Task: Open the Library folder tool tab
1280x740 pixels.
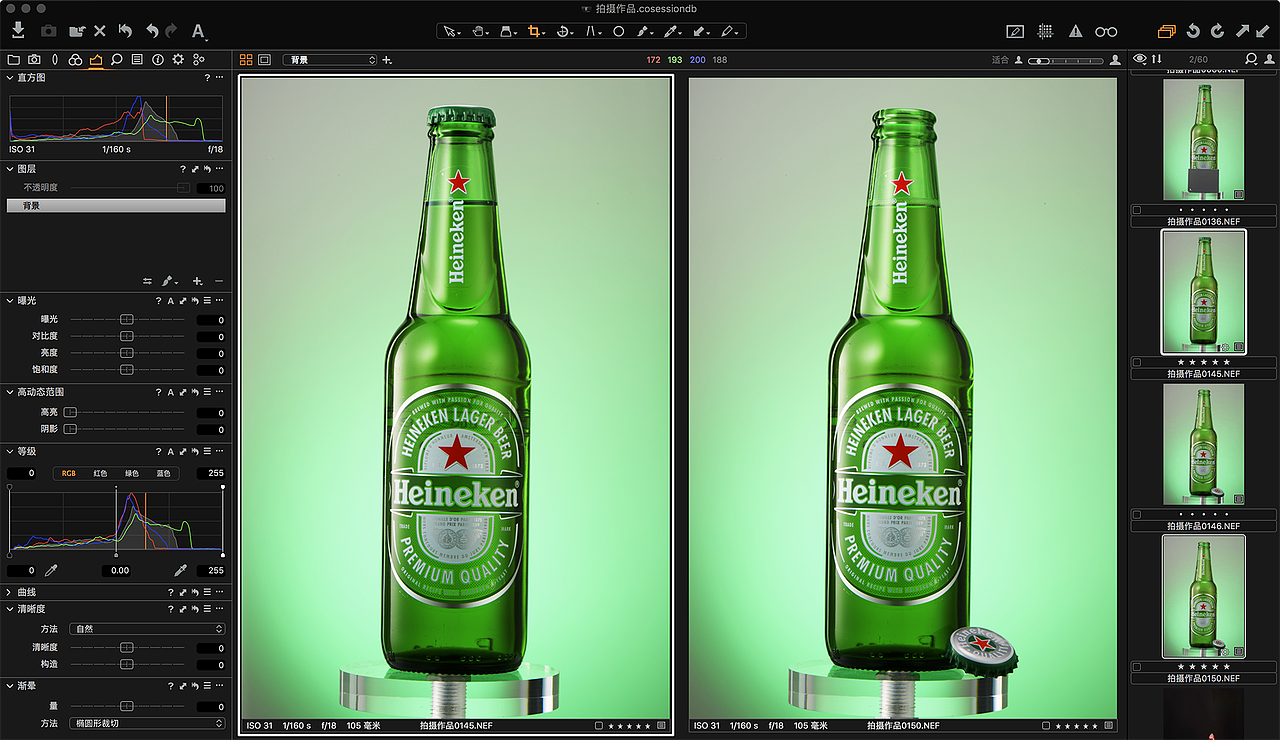Action: (14, 59)
